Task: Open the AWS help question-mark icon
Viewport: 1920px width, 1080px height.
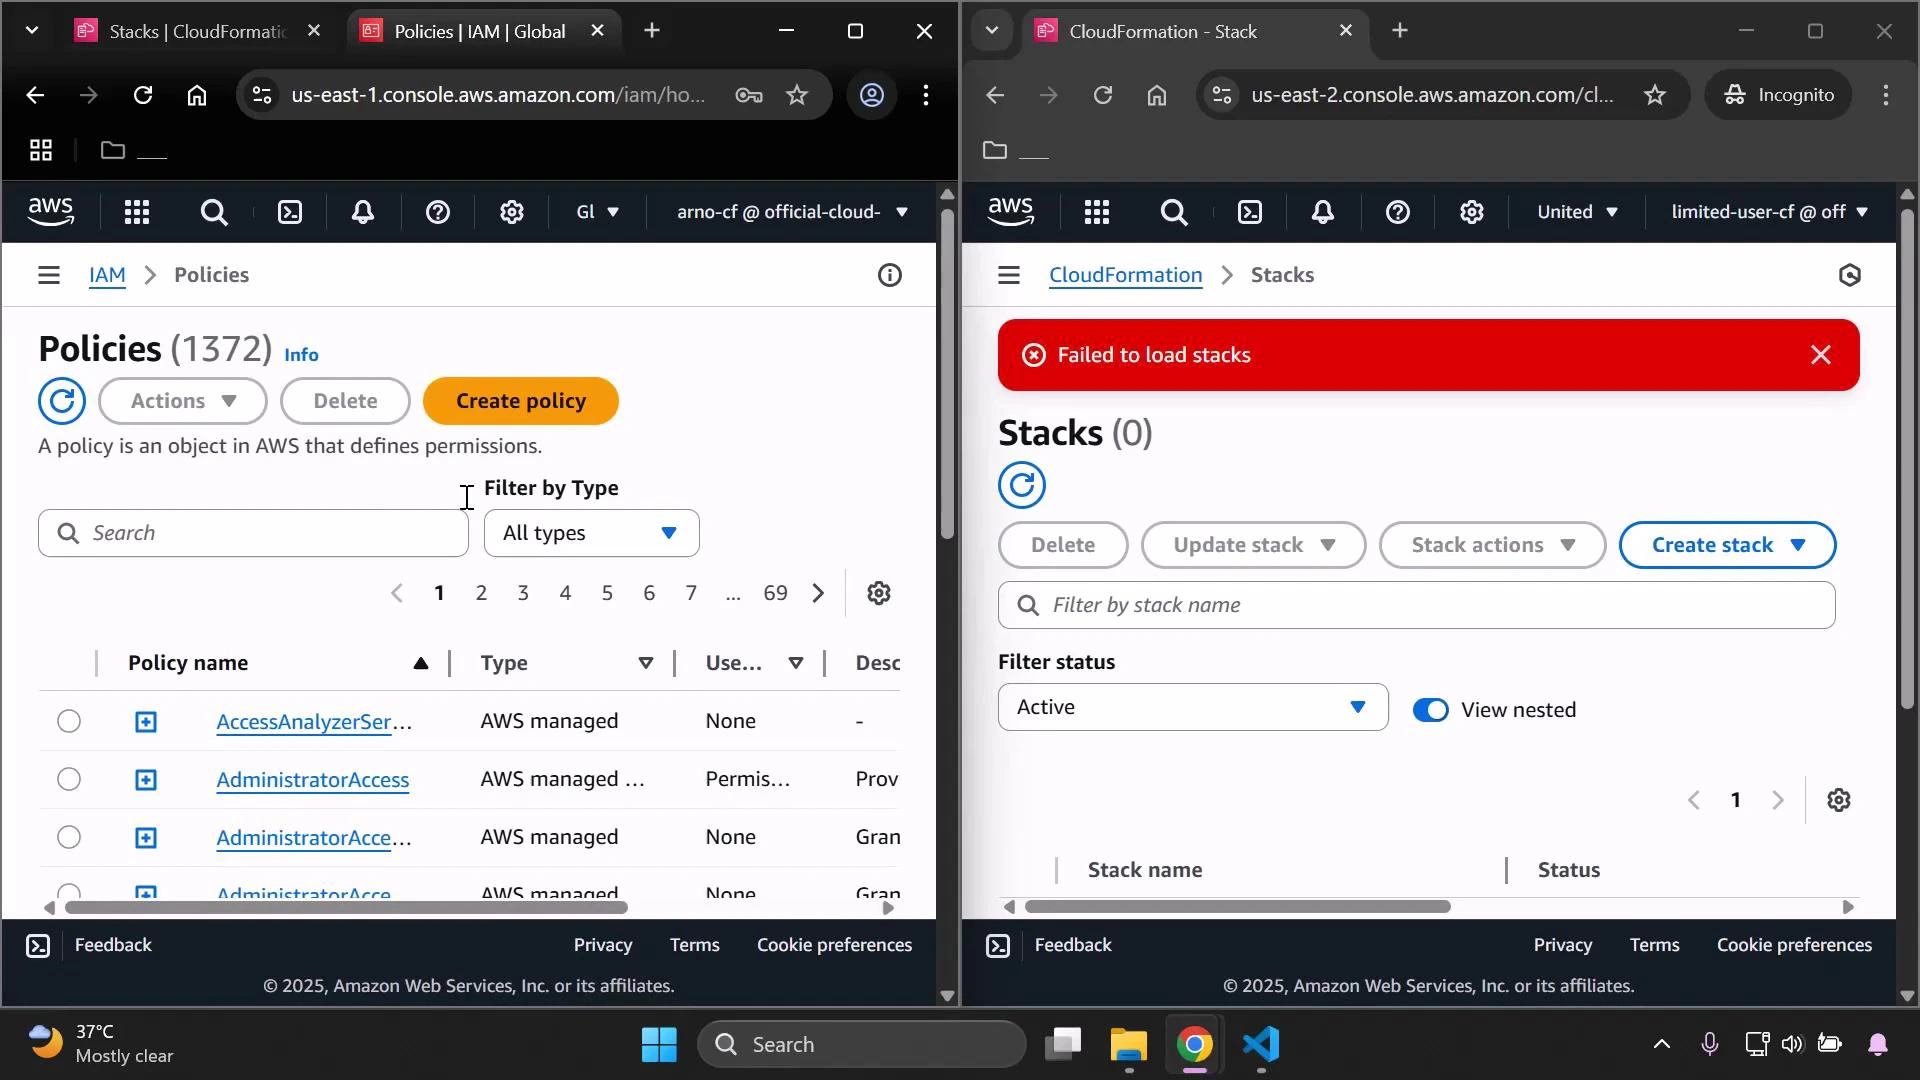Action: (437, 211)
